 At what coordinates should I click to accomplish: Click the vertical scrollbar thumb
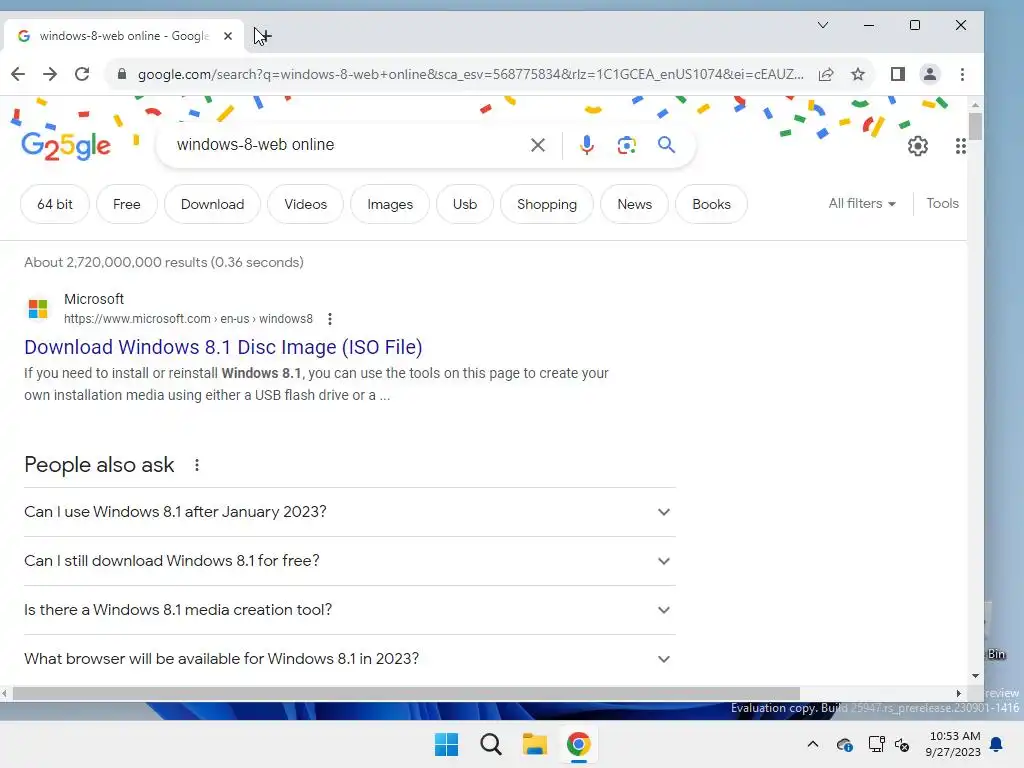[x=975, y=127]
